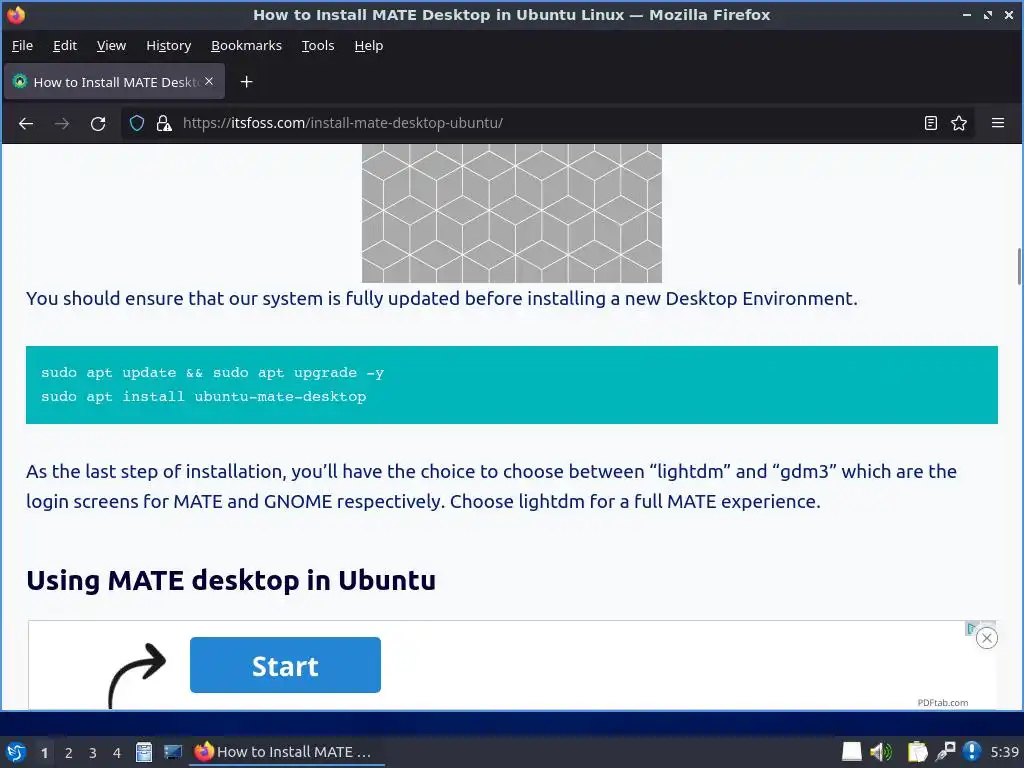Switch to workspace 1

coord(44,753)
